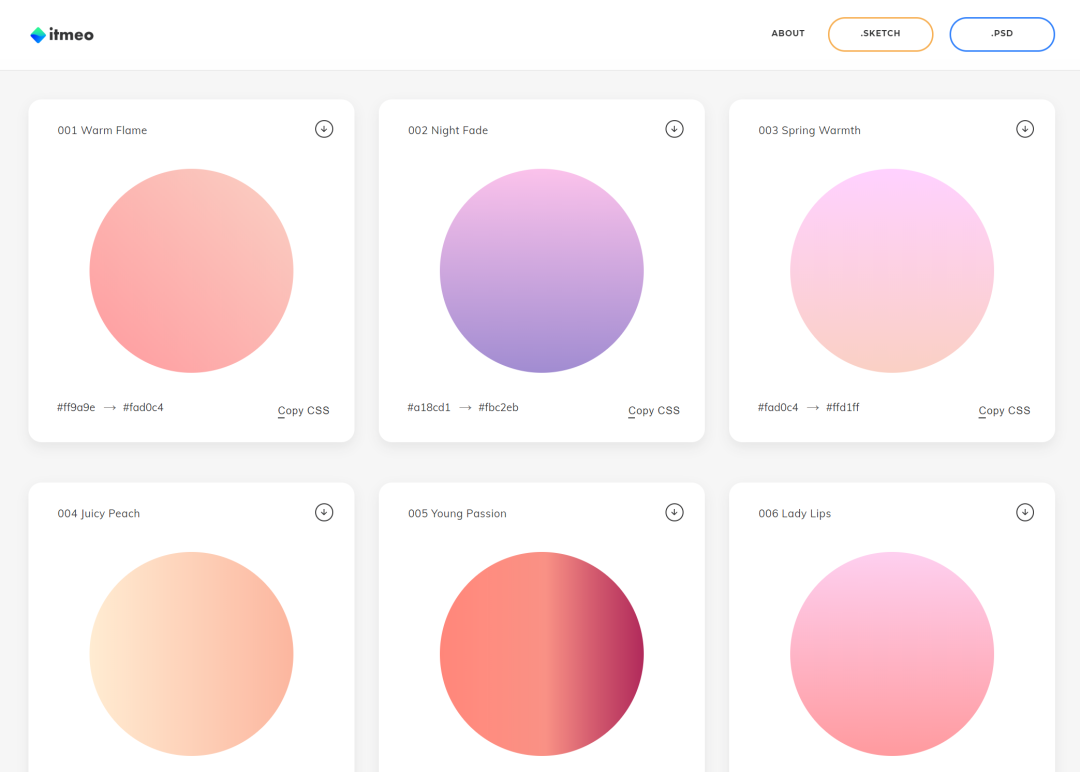Select the Night Fade gradient circle
The height and width of the screenshot is (772, 1080).
(542, 271)
